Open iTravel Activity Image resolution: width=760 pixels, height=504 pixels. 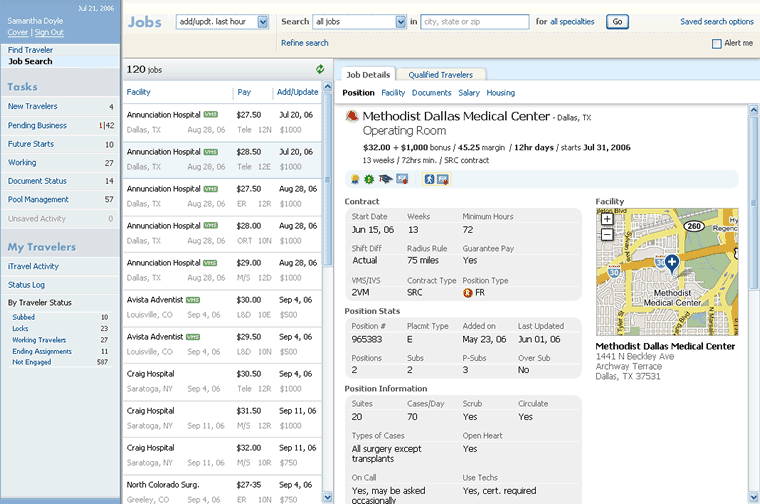(33, 266)
